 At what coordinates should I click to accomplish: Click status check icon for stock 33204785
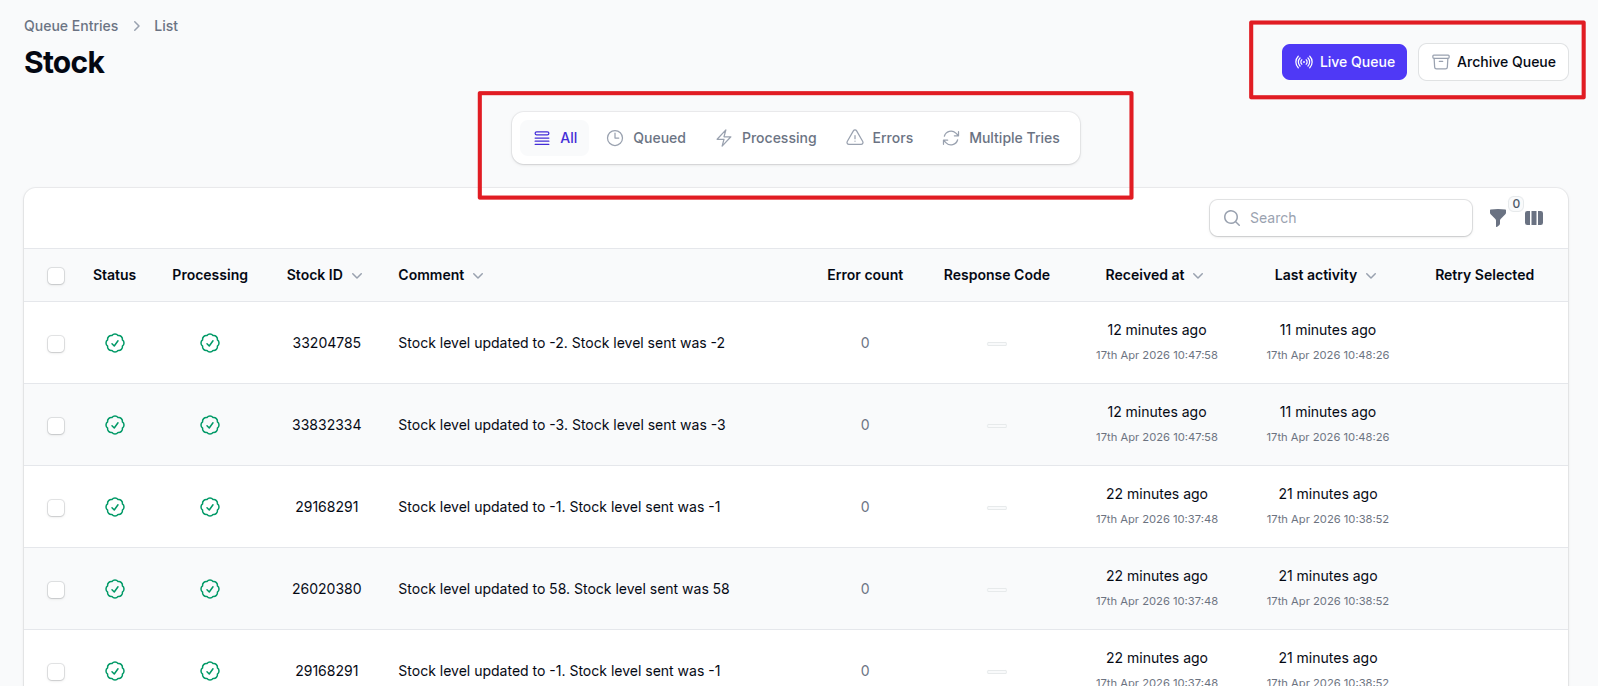point(115,343)
